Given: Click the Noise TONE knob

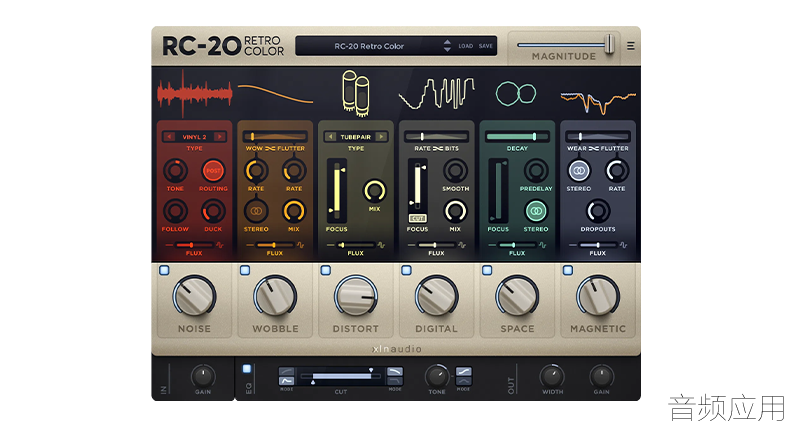Looking at the screenshot, I should (x=175, y=171).
